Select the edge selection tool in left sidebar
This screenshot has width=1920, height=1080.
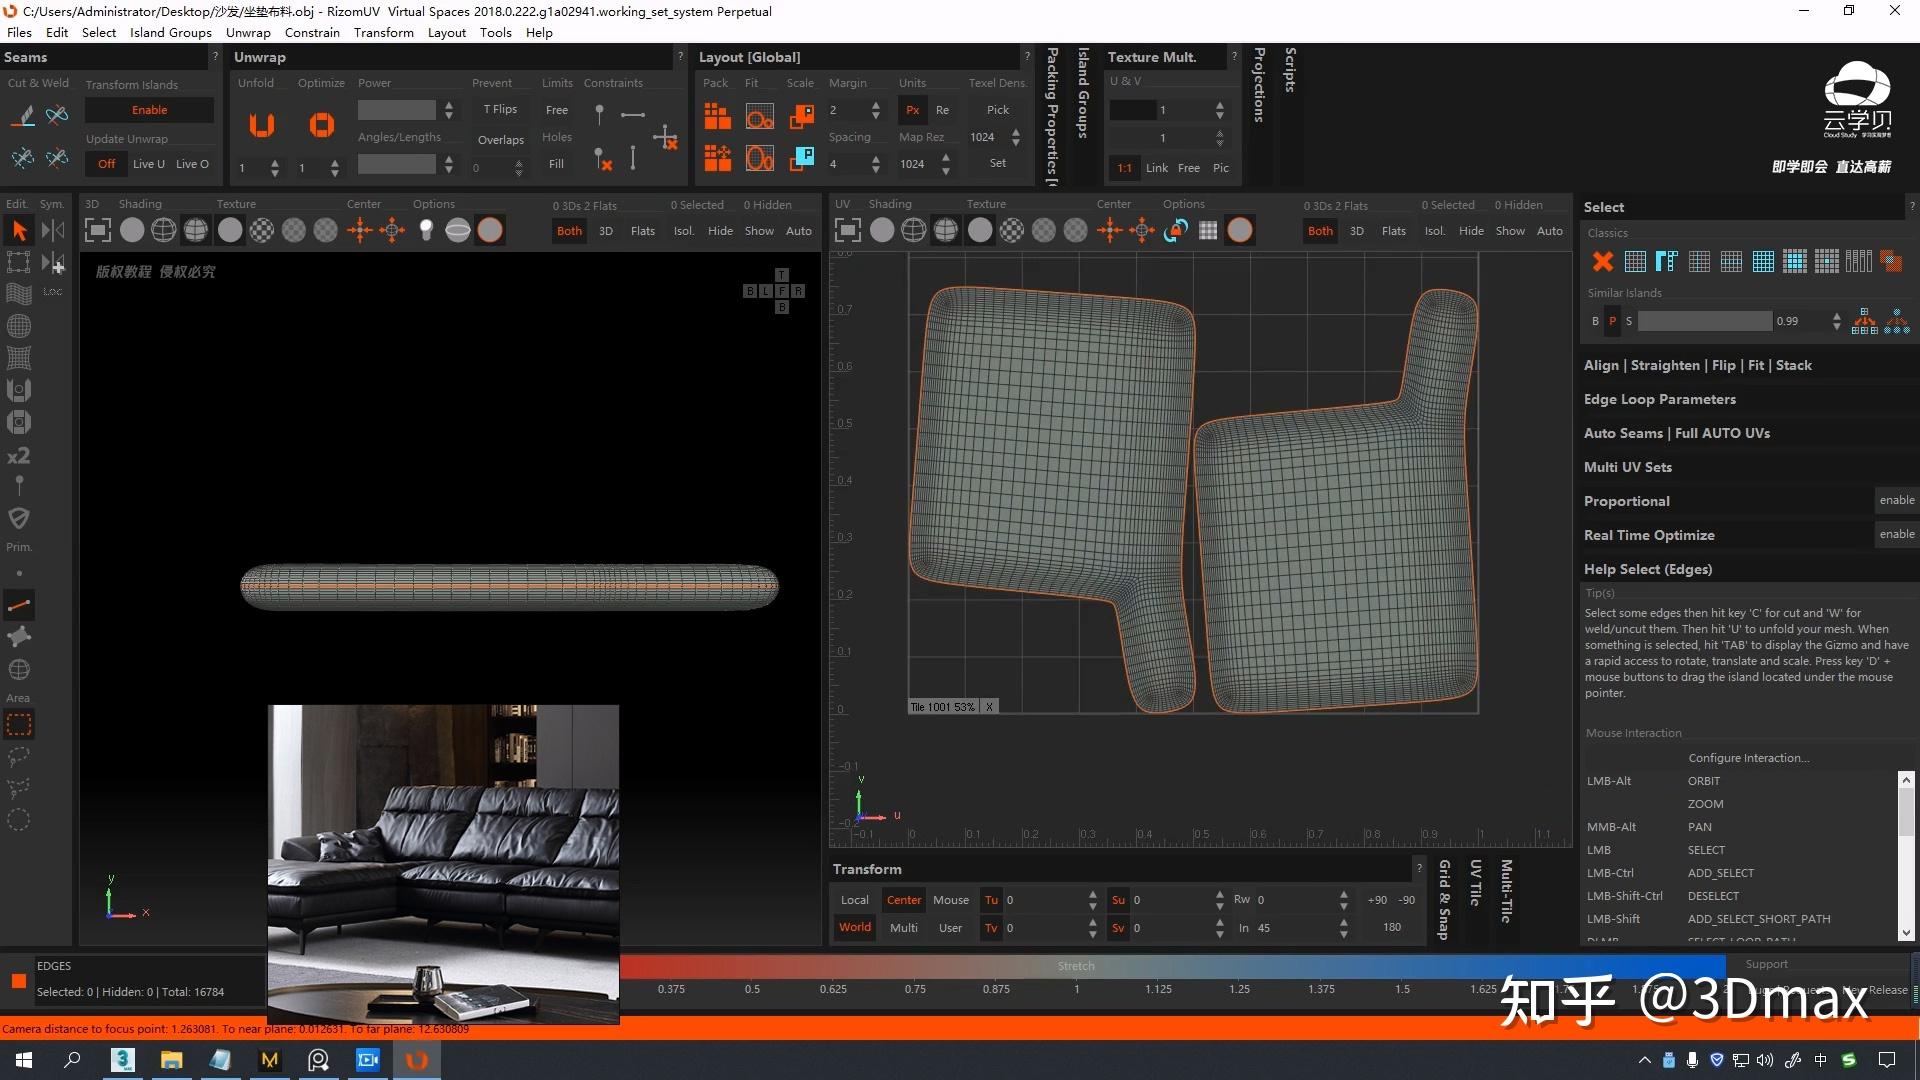coord(19,604)
